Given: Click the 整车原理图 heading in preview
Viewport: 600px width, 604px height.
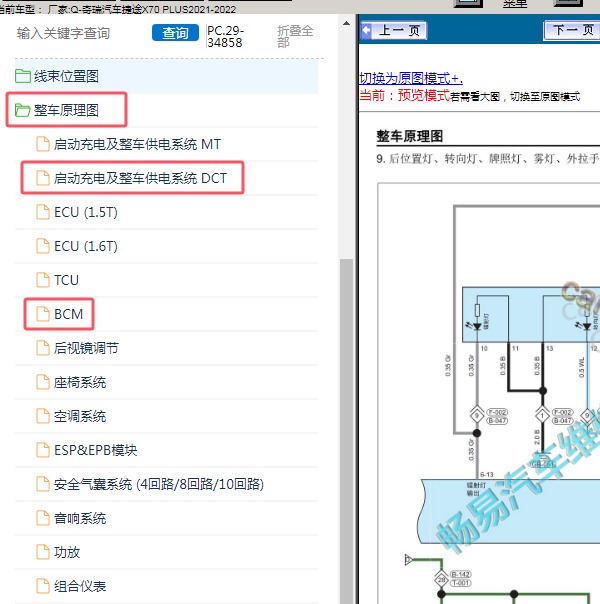Looking at the screenshot, I should pos(410,136).
